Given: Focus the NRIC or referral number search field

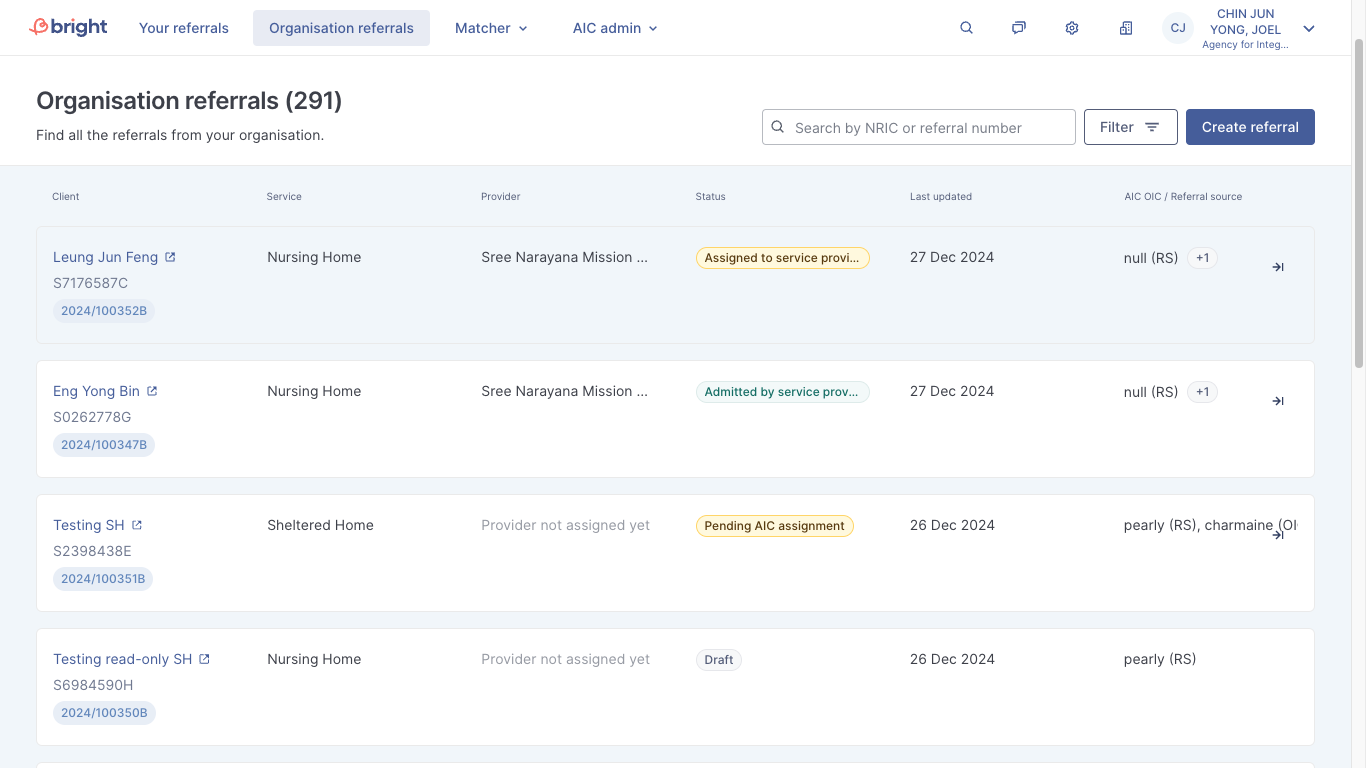Looking at the screenshot, I should click(919, 127).
